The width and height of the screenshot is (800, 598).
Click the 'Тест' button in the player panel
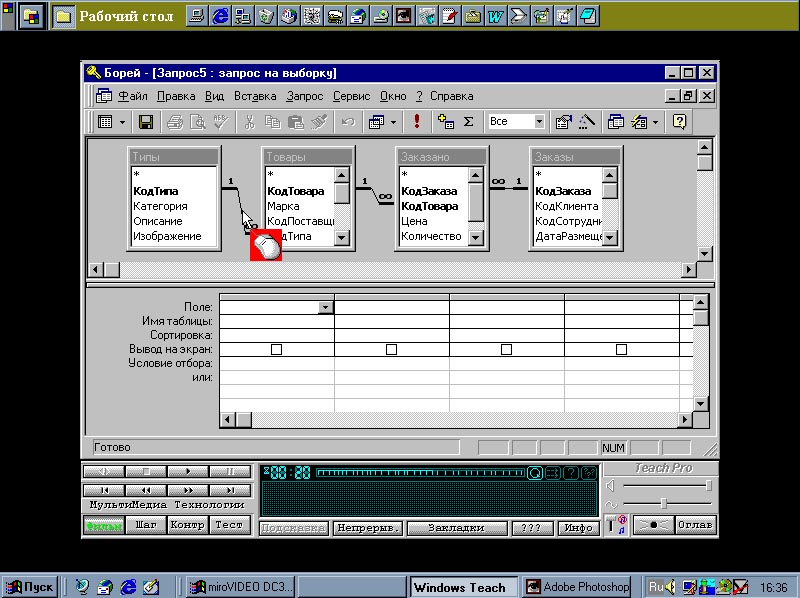(230, 525)
